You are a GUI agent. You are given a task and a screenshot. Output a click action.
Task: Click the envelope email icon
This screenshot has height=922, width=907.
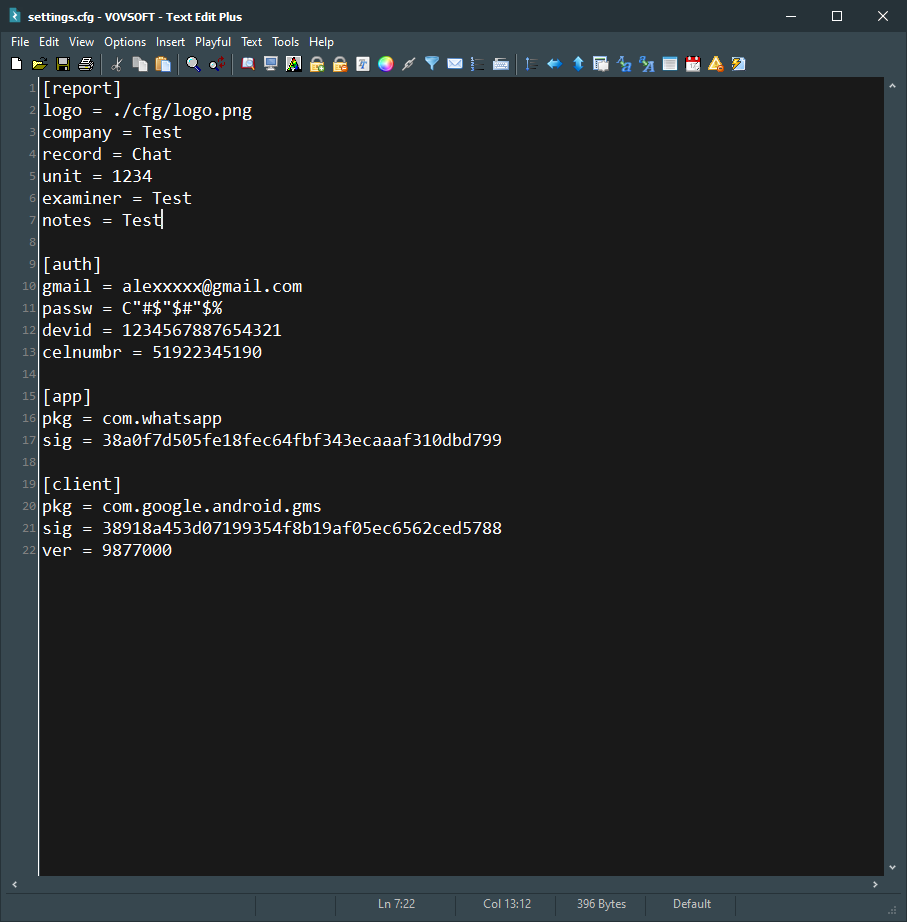pos(455,64)
